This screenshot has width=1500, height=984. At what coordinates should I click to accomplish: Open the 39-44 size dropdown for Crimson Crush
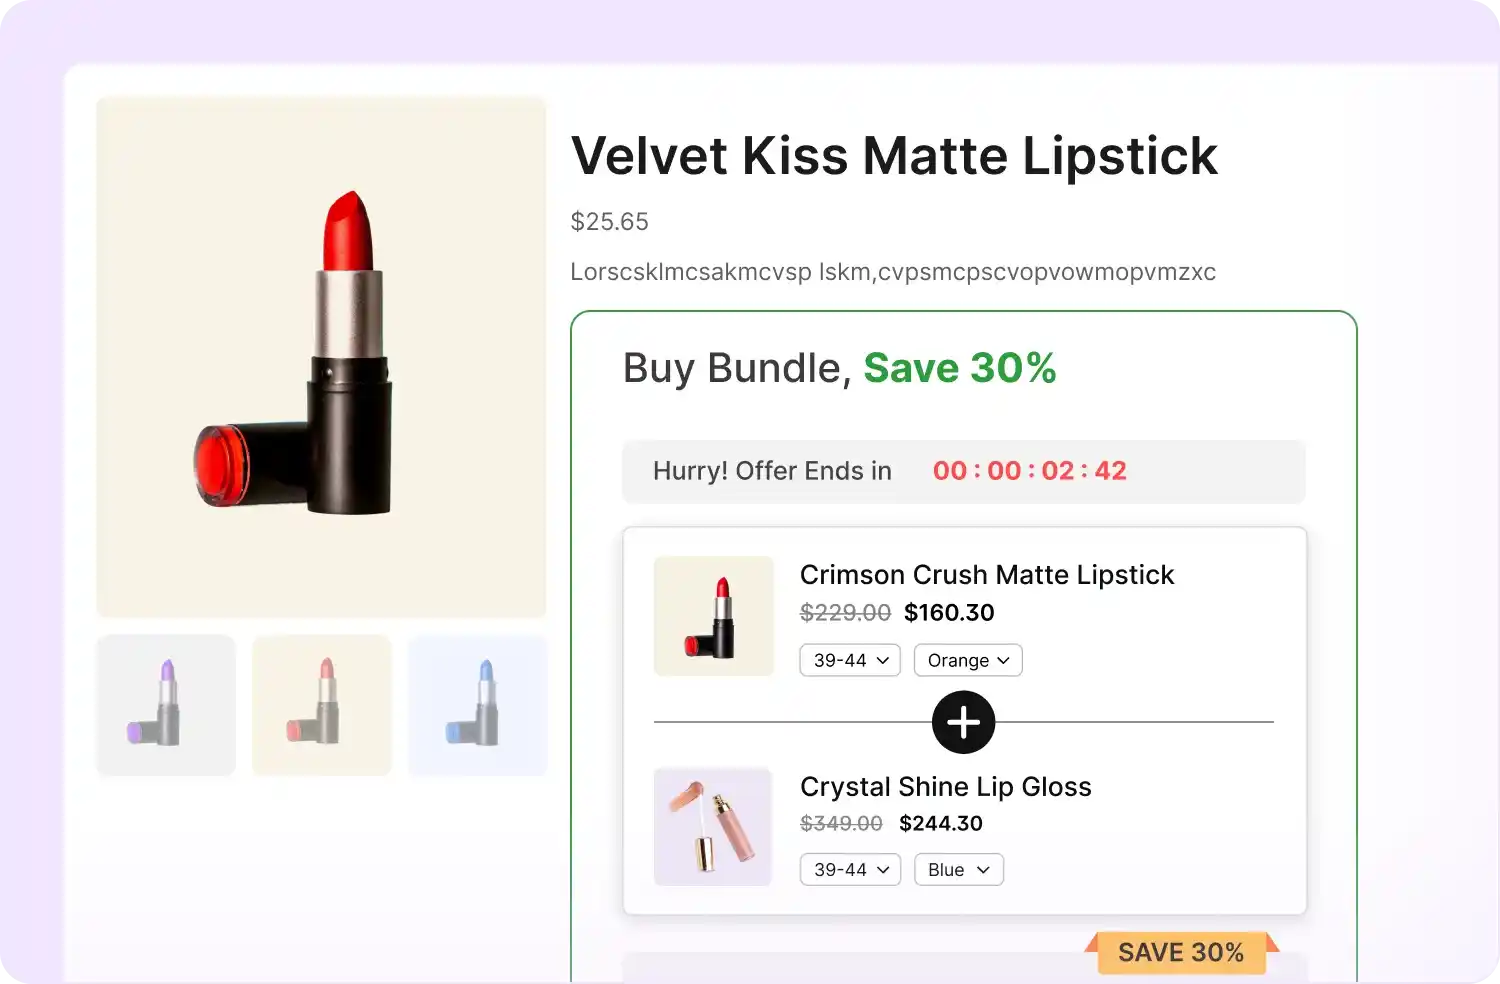[850, 660]
